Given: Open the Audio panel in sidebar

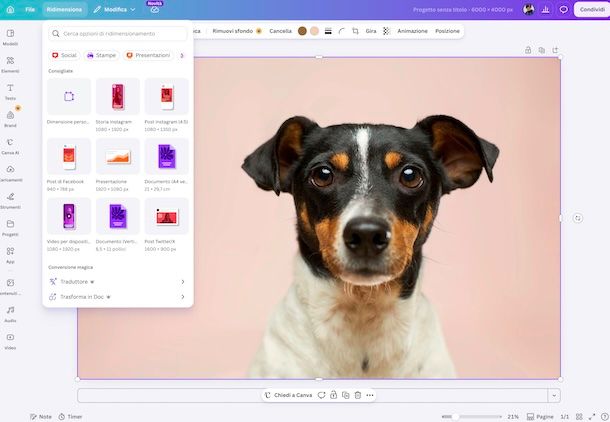Looking at the screenshot, I should (x=11, y=314).
